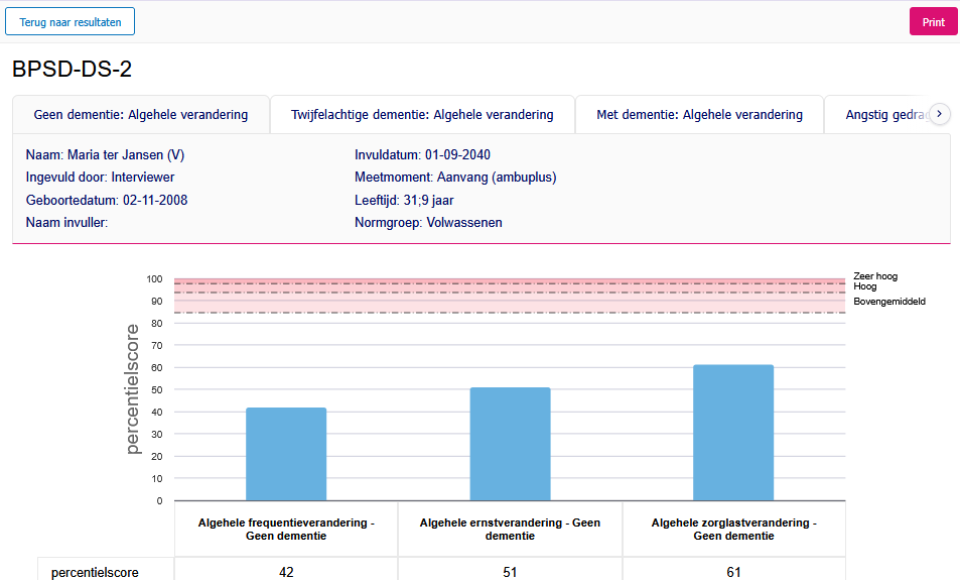Select percentielscore value 42 cell
960x580 pixels.
(x=286, y=572)
